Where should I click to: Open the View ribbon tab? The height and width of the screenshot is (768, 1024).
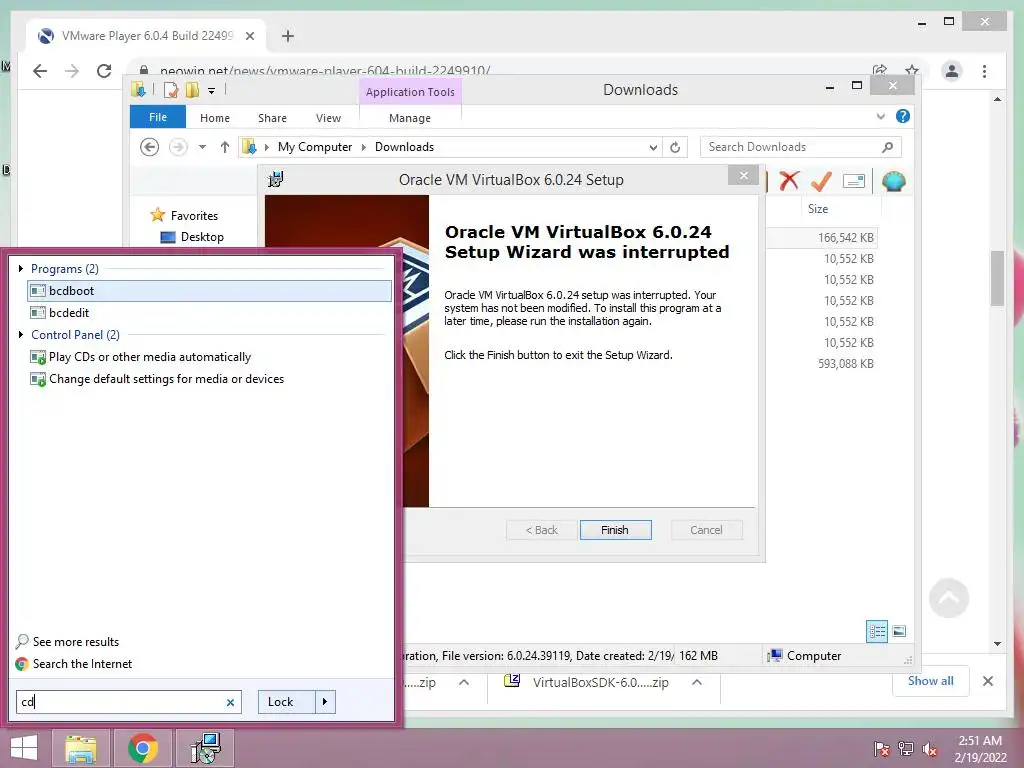[x=328, y=118]
